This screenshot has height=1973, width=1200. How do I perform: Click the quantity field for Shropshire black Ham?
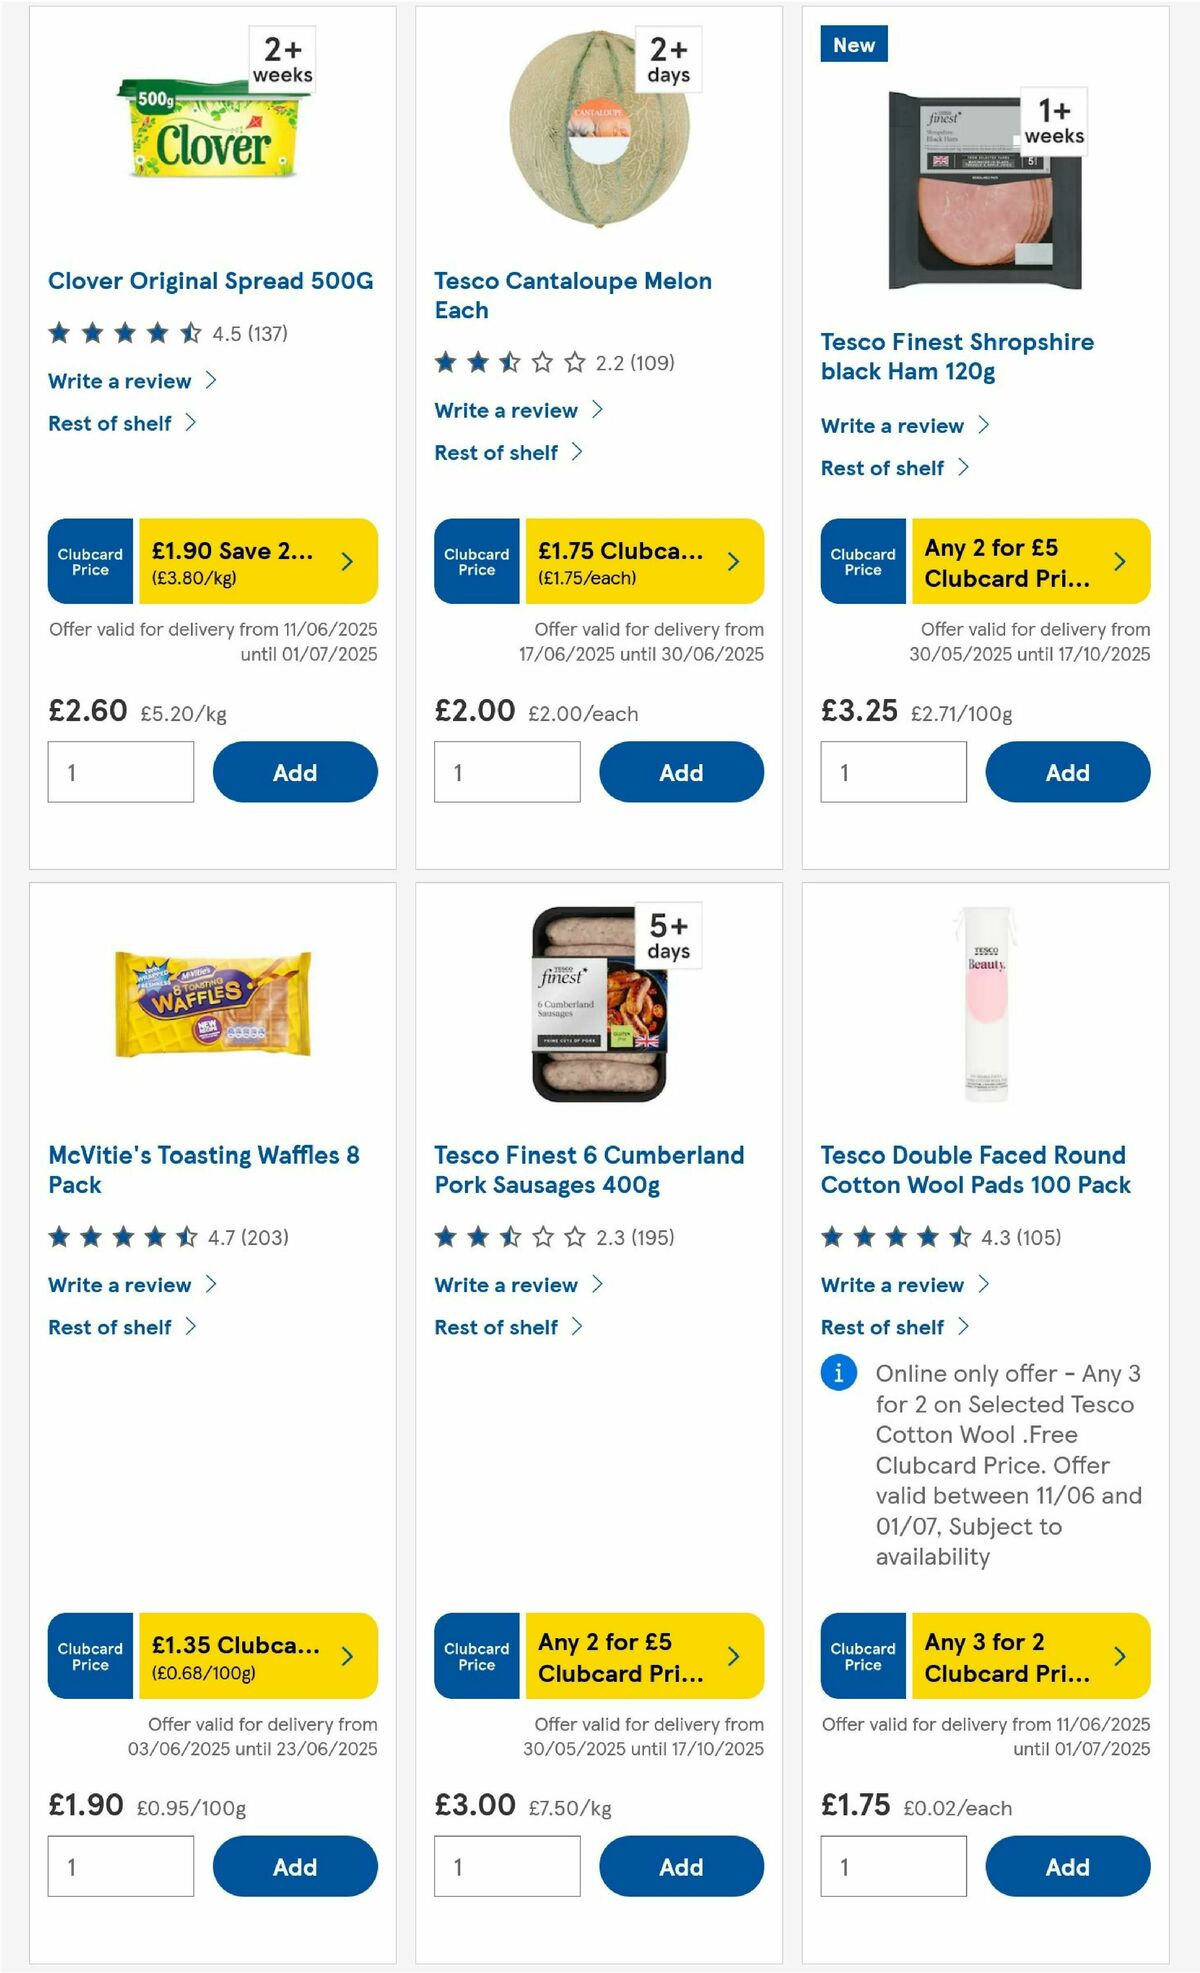pos(894,772)
